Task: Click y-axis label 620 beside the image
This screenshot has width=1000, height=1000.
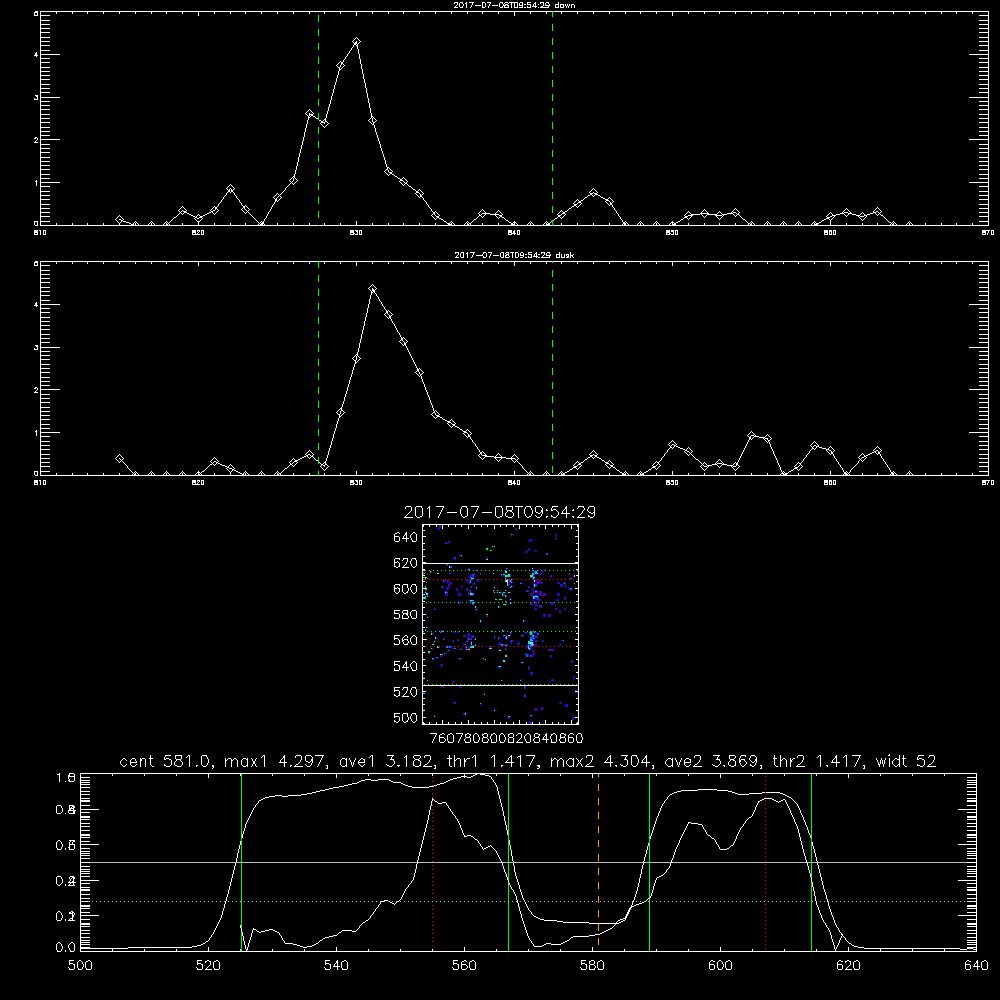Action: click(406, 563)
